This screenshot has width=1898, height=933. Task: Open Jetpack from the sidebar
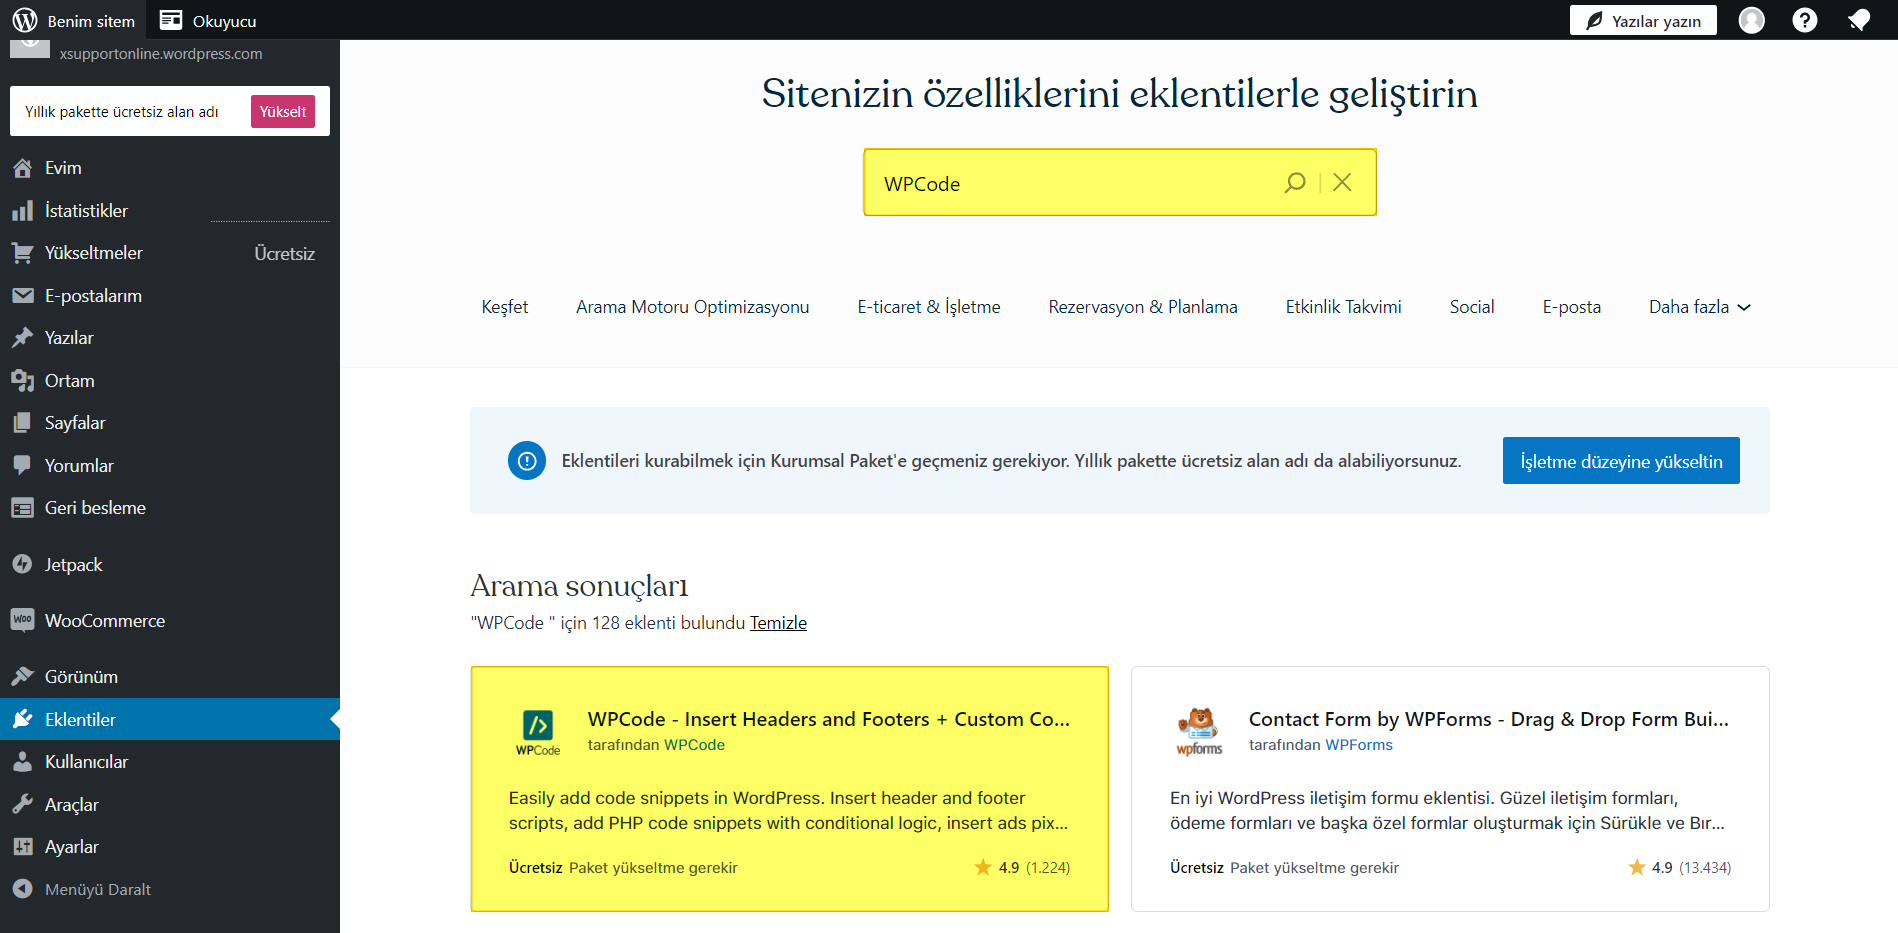click(x=73, y=565)
